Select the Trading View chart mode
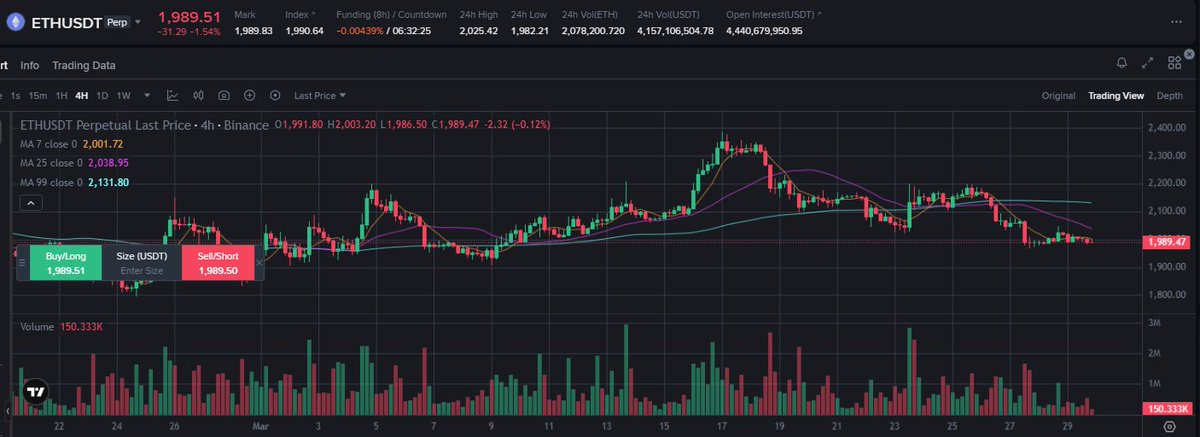 (x=1116, y=96)
